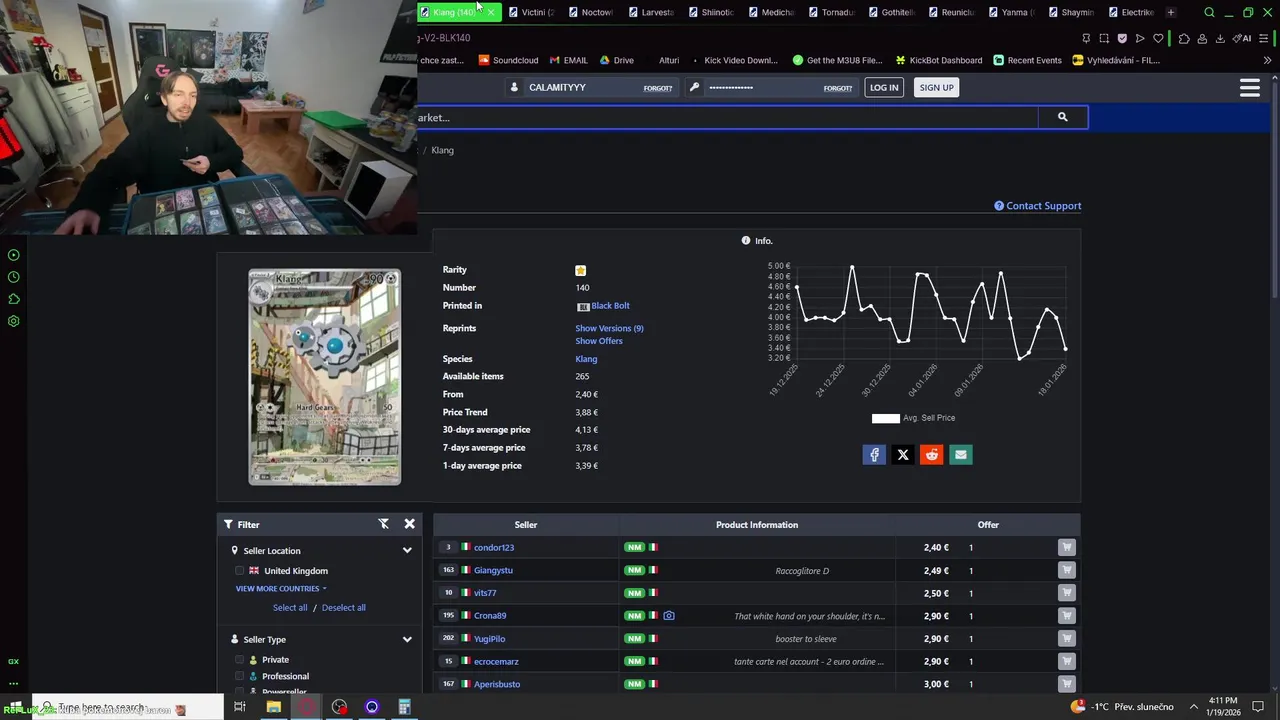This screenshot has width=1280, height=720.
Task: Click the heart icon in the browser toolbar
Action: click(x=1158, y=38)
